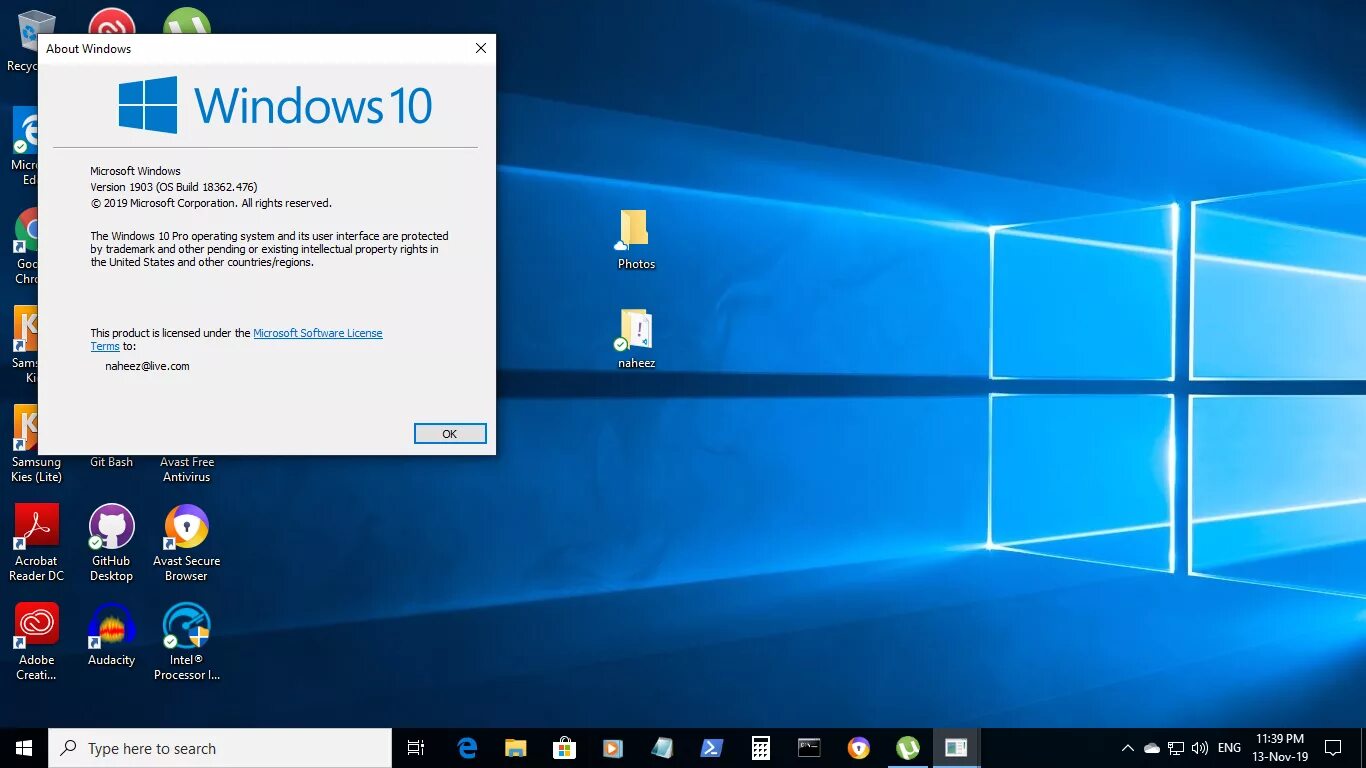Screen dimensions: 1366x768
Task: Open the Windows Start menu
Action: 24,748
